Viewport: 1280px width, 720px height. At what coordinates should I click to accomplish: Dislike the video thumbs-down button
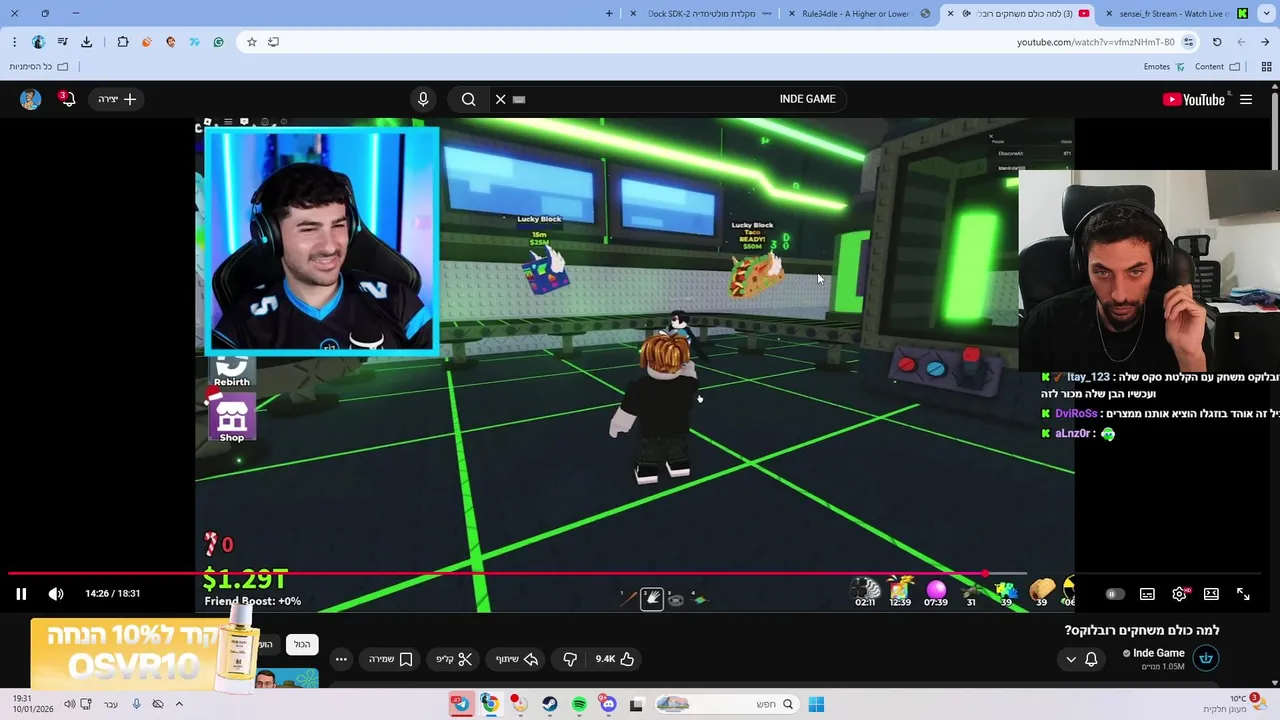(570, 659)
